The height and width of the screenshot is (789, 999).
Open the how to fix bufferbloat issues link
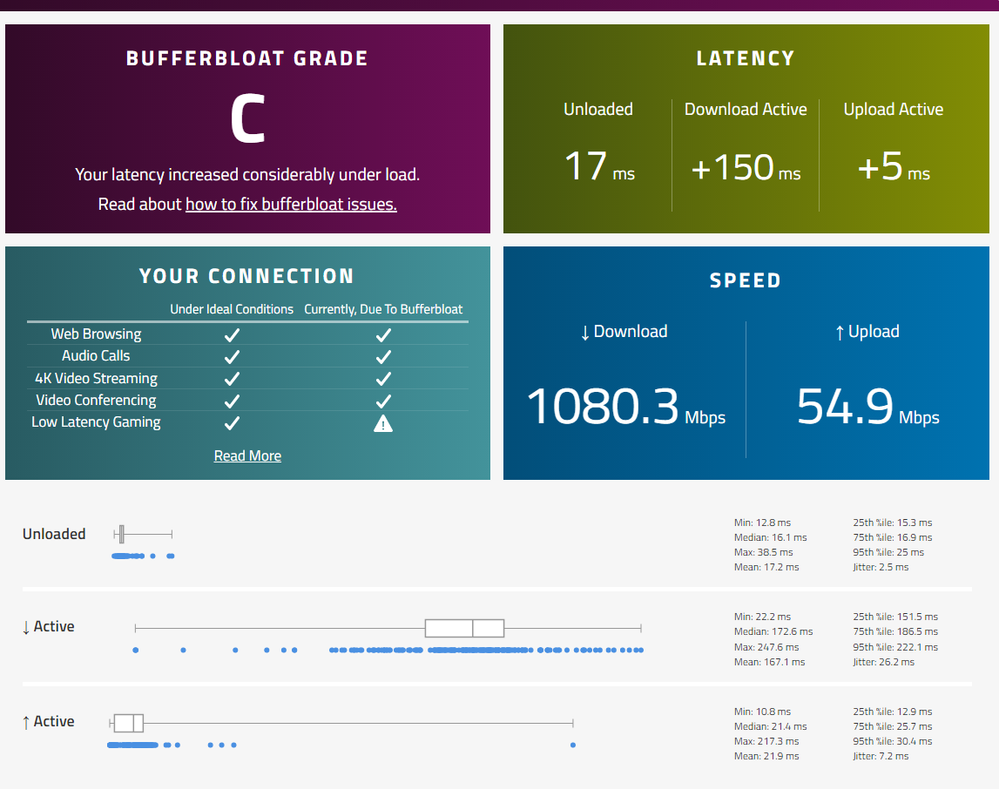coord(291,204)
